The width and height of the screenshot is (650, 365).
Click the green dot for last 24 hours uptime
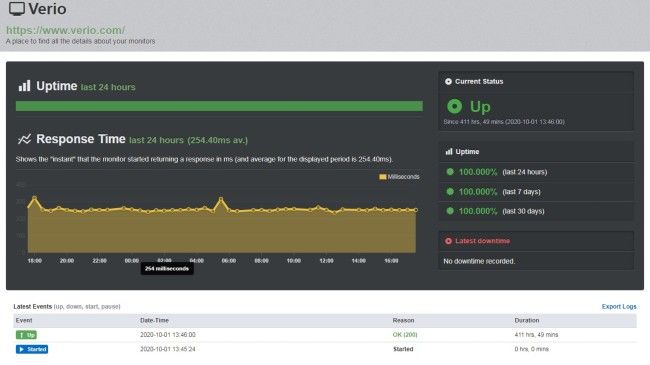(450, 172)
